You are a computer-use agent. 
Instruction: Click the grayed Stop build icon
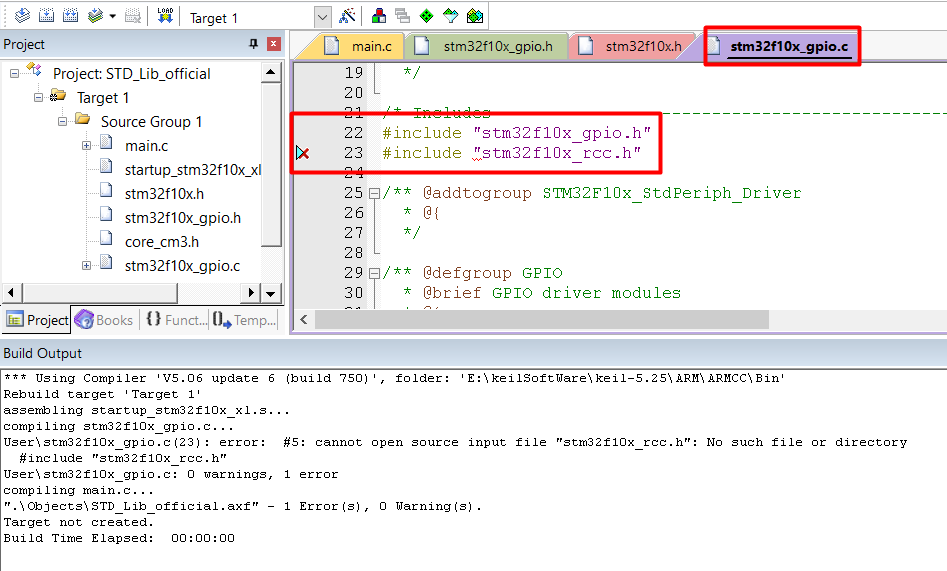(x=133, y=16)
